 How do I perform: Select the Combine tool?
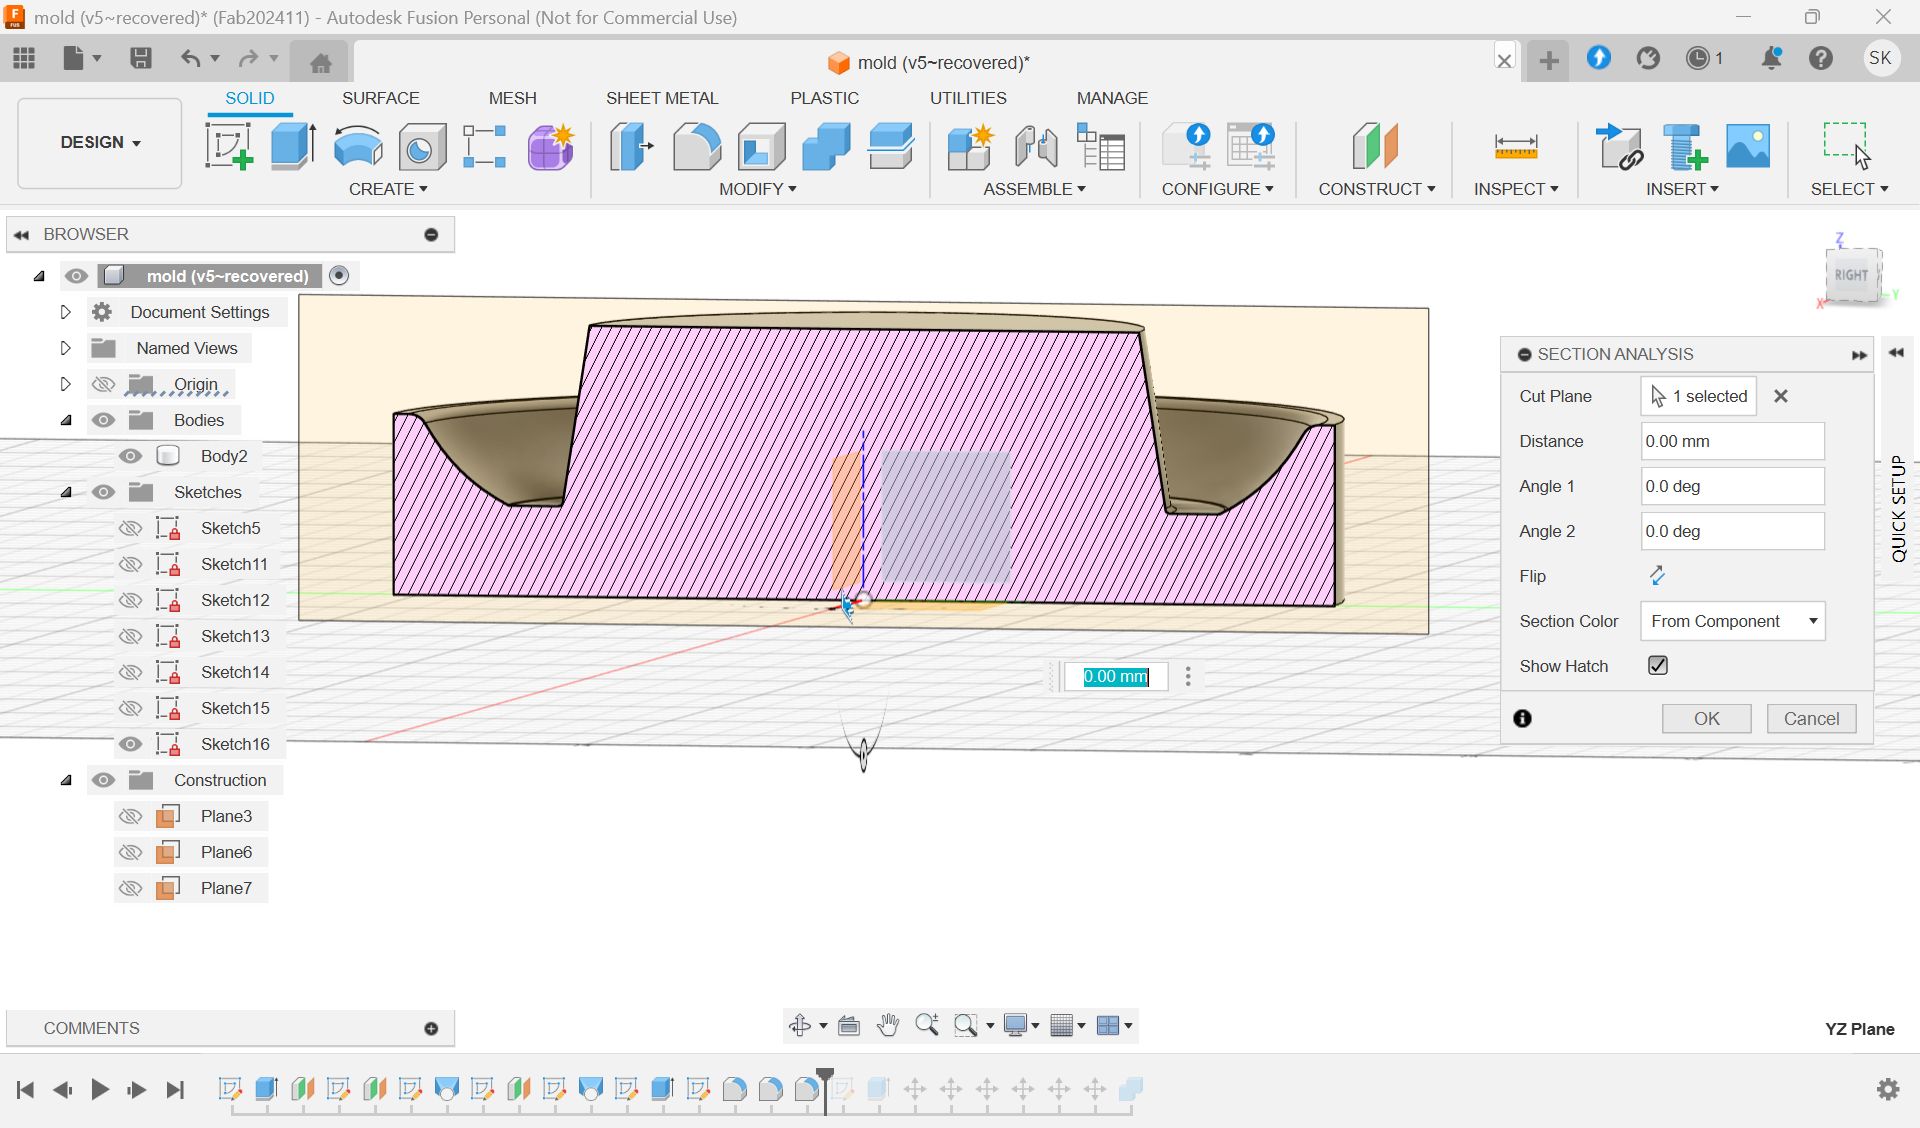(x=826, y=146)
